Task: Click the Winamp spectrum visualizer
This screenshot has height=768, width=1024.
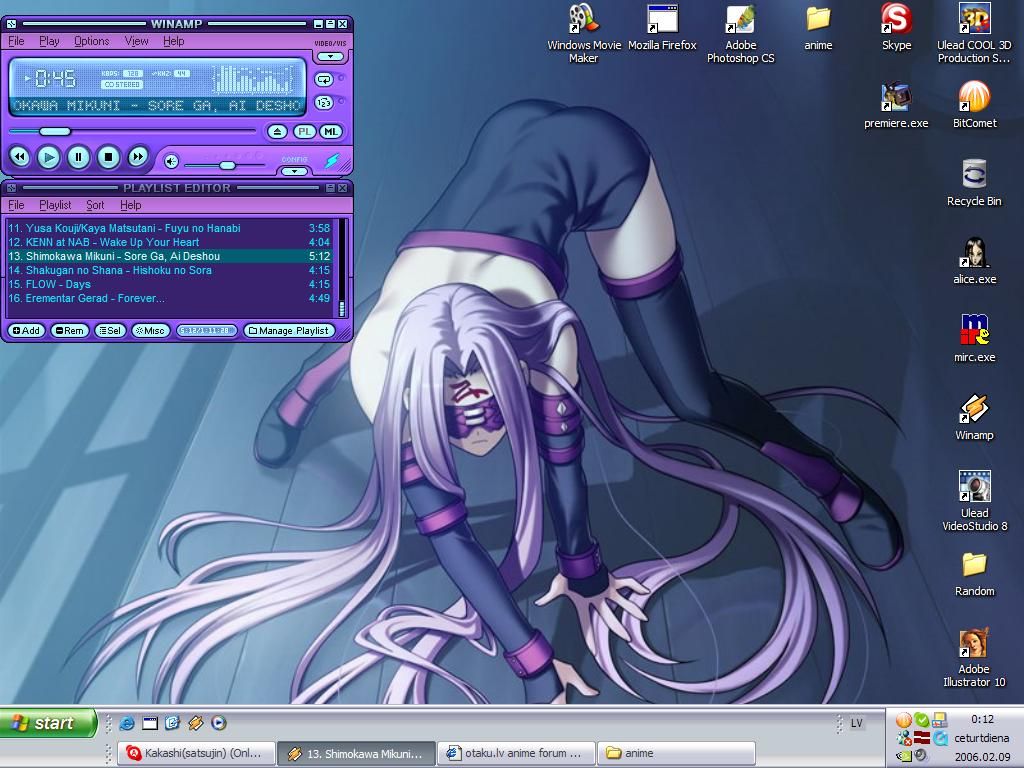Action: pos(252,79)
